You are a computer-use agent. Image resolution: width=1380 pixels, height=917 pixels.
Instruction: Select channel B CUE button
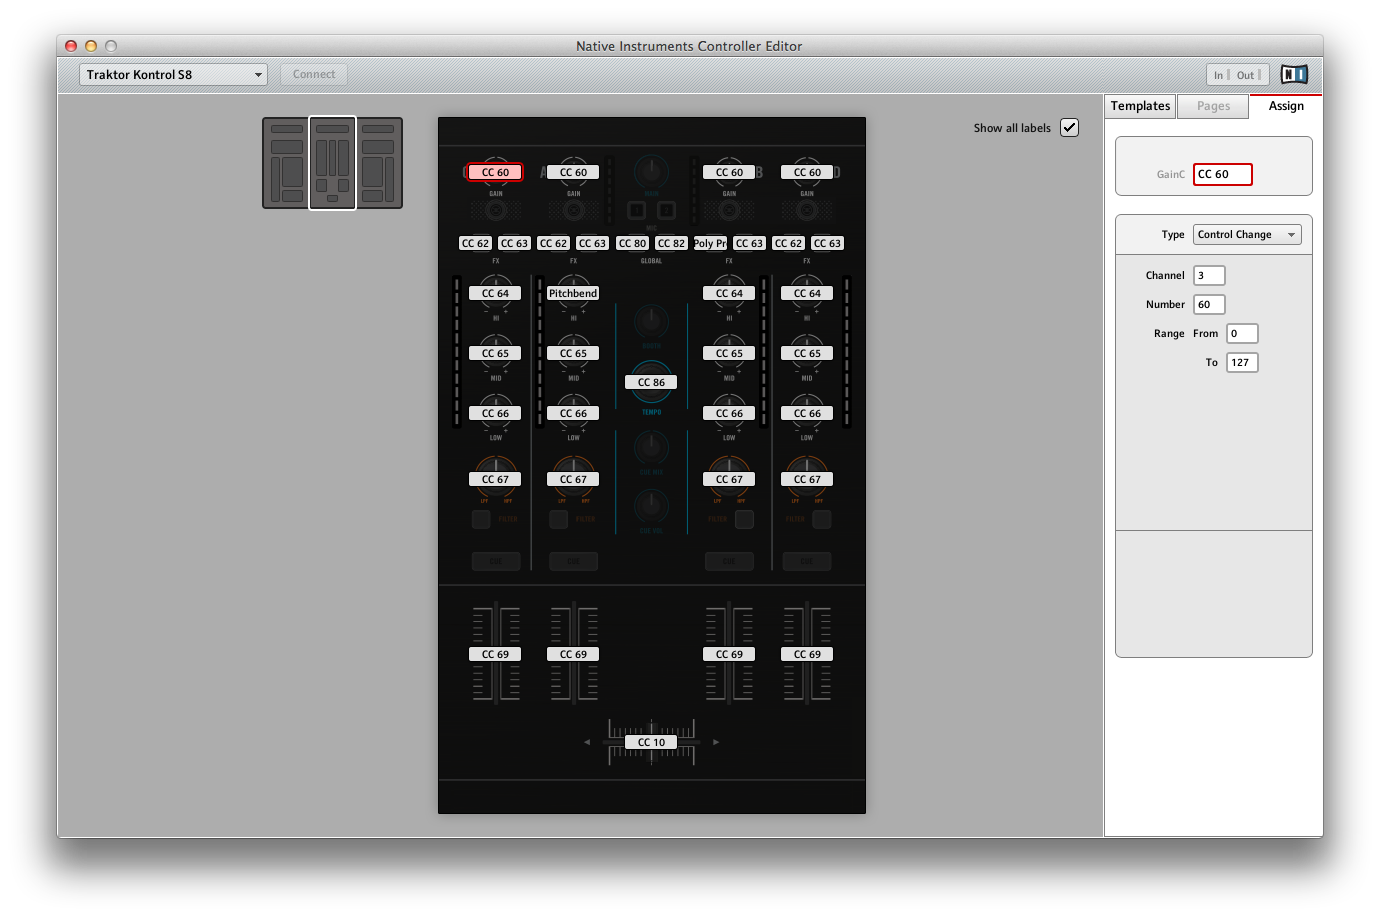point(729,561)
